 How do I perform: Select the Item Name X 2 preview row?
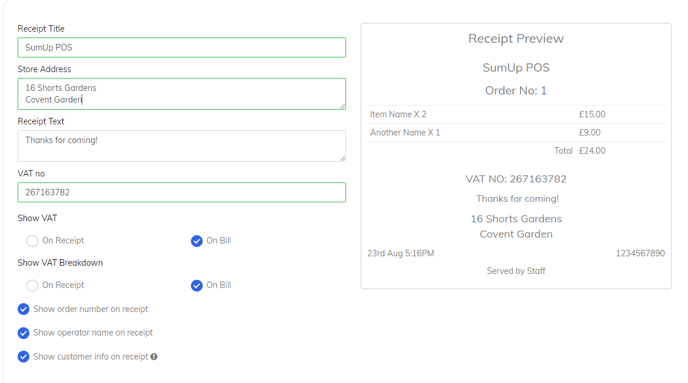[516, 115]
